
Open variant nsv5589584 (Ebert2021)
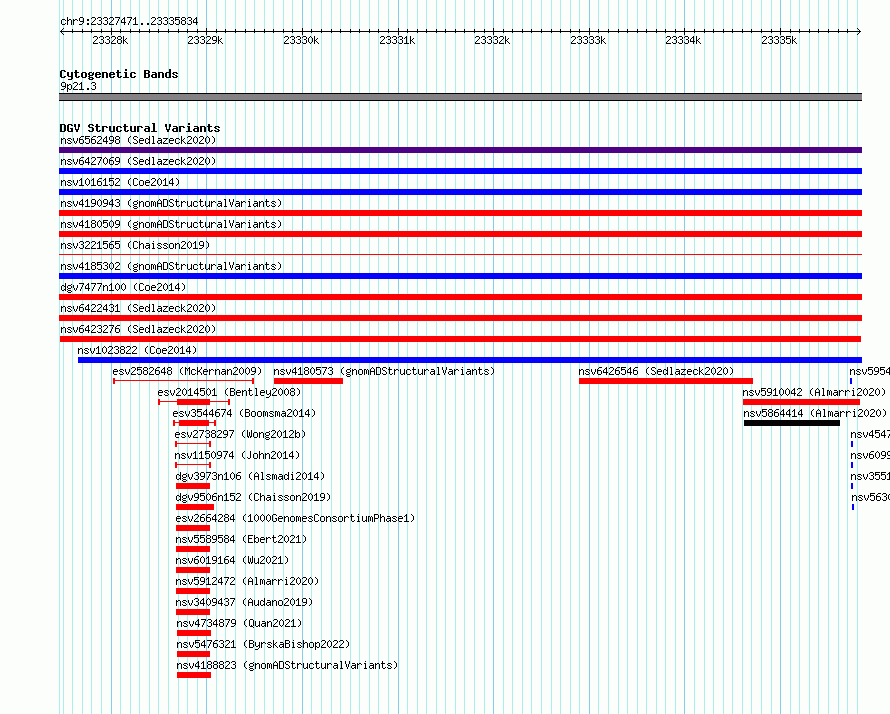click(241, 539)
